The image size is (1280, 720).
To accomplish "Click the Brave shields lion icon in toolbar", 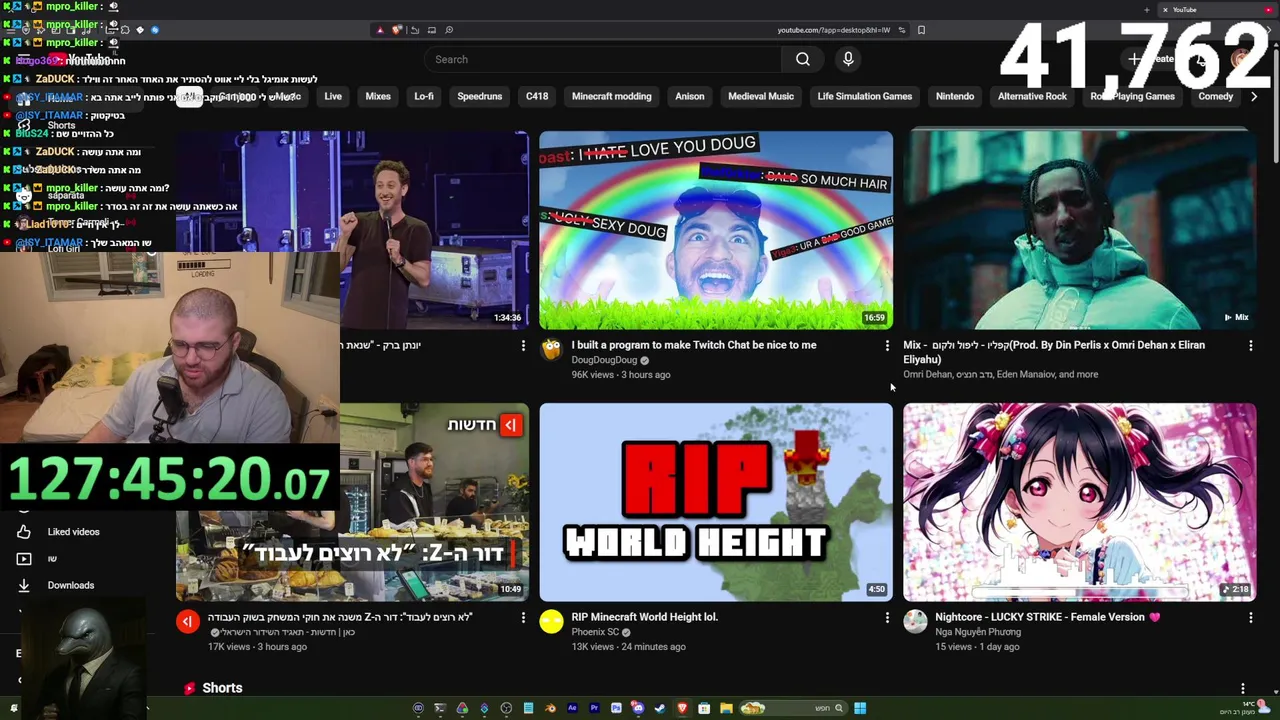I will coord(397,30).
